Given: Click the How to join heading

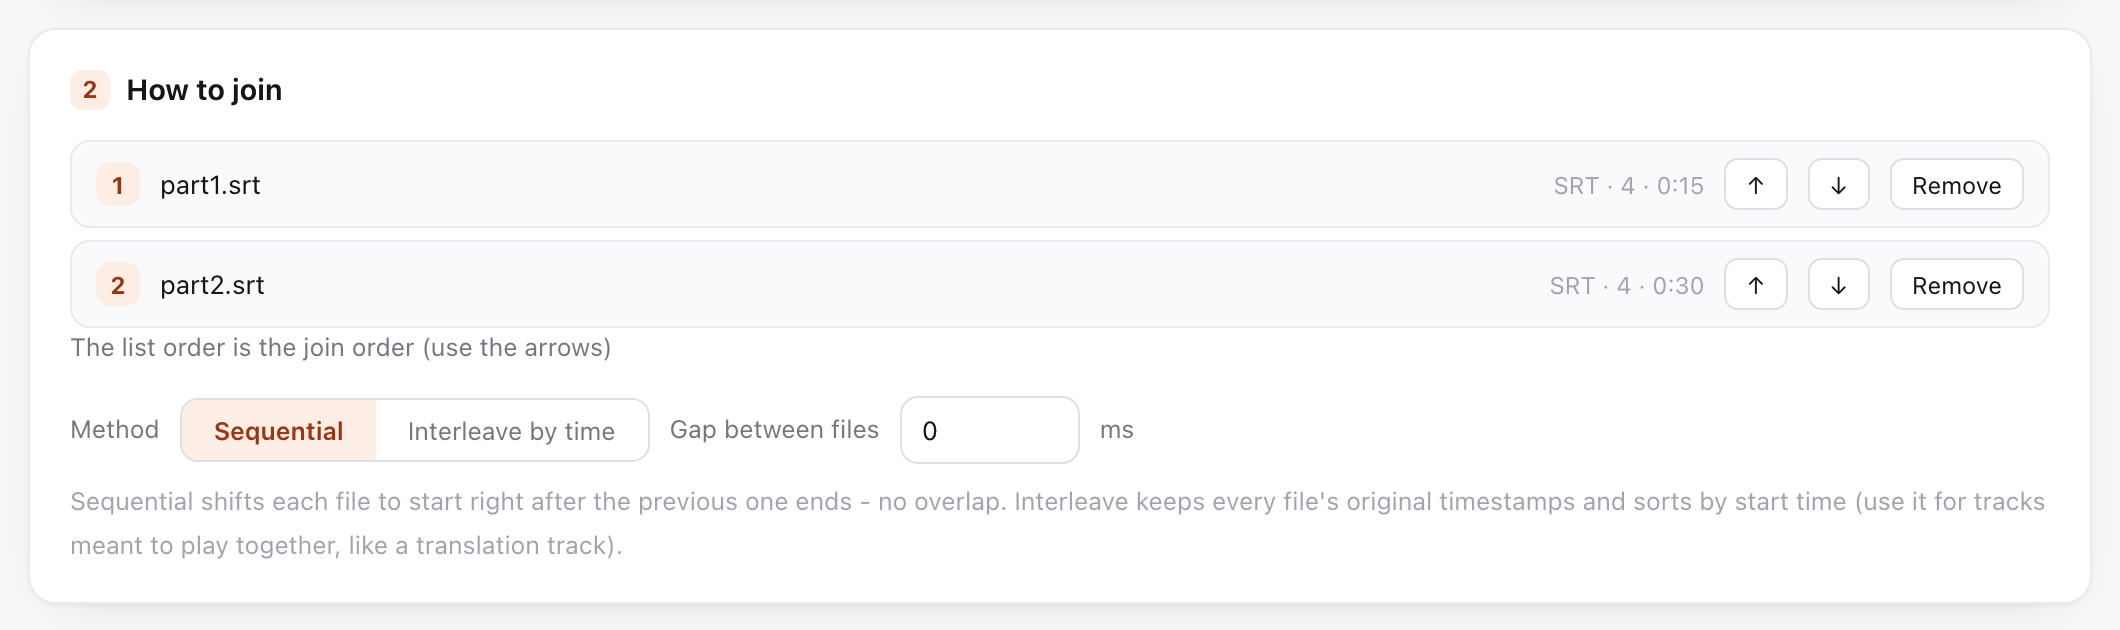Looking at the screenshot, I should (204, 90).
